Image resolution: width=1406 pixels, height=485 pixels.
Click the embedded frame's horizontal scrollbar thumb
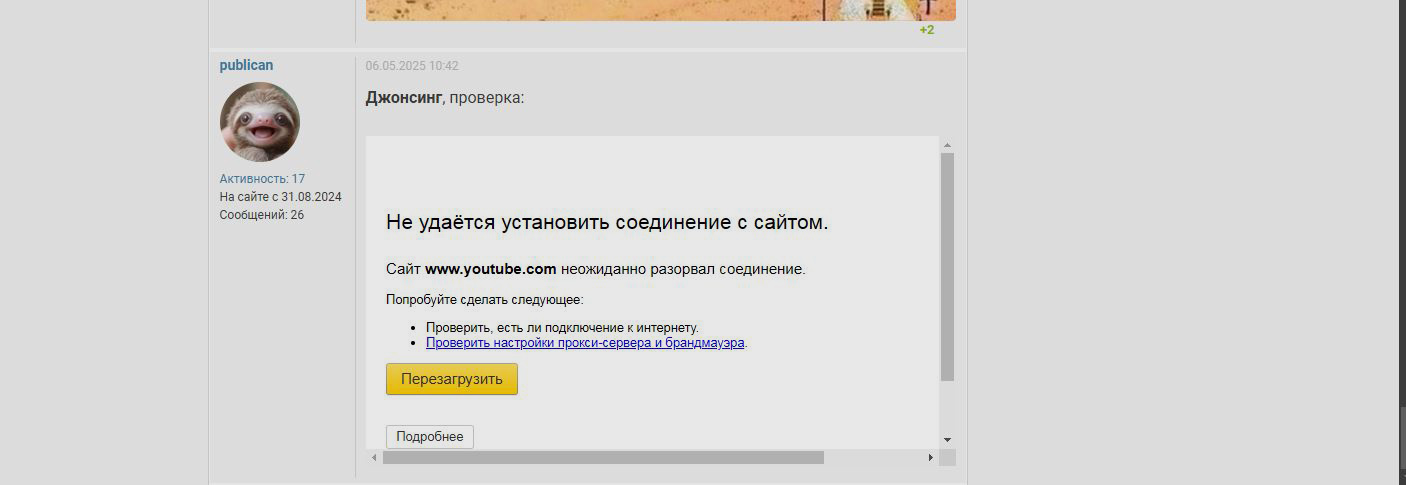tap(603, 457)
